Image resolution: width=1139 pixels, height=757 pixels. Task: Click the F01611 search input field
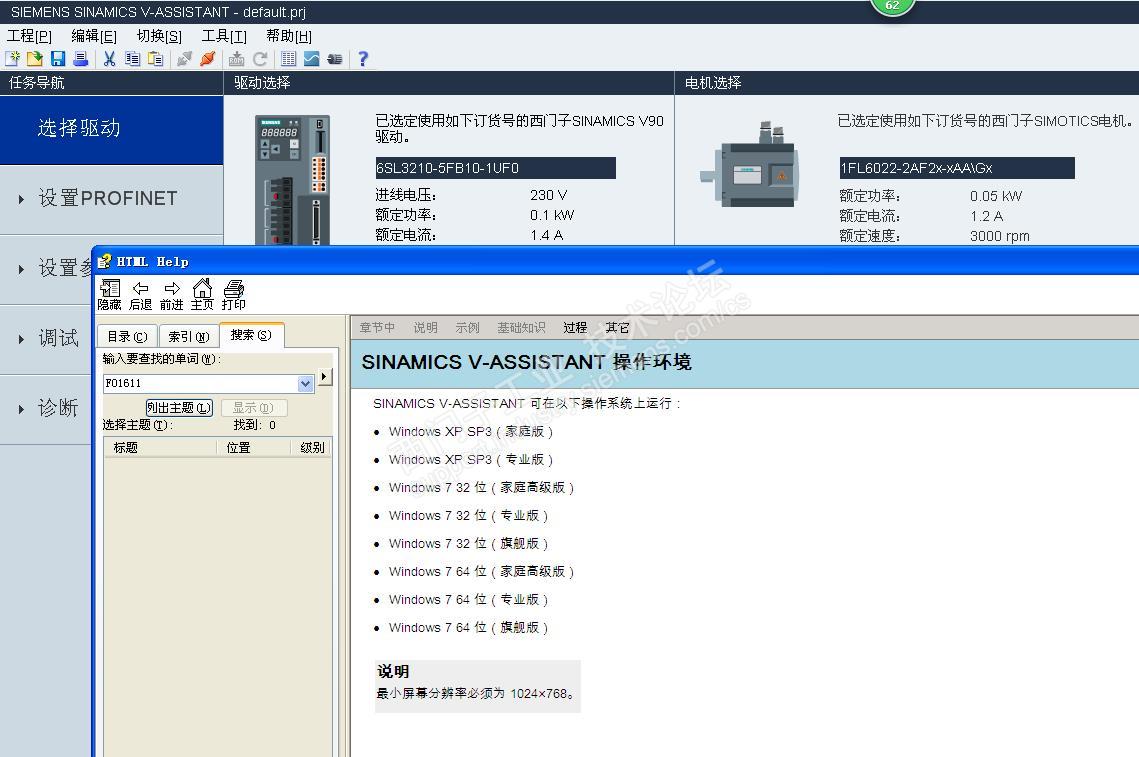click(200, 384)
